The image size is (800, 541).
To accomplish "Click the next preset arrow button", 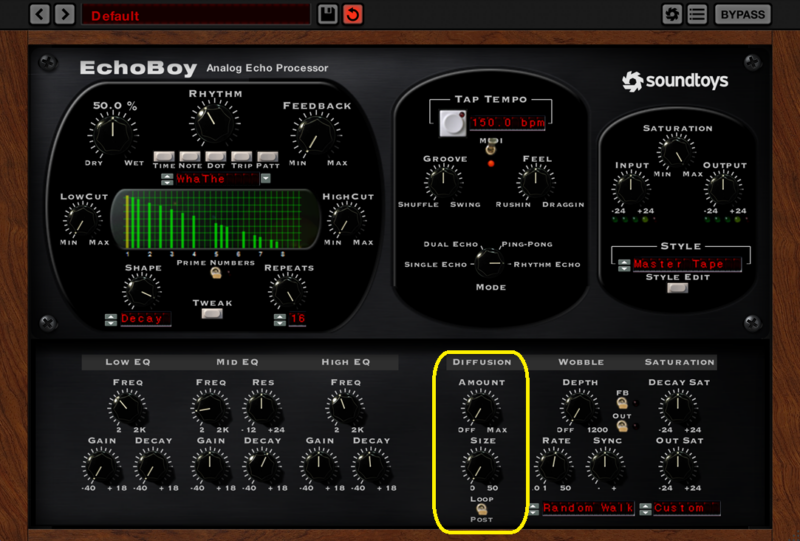I will pos(65,14).
